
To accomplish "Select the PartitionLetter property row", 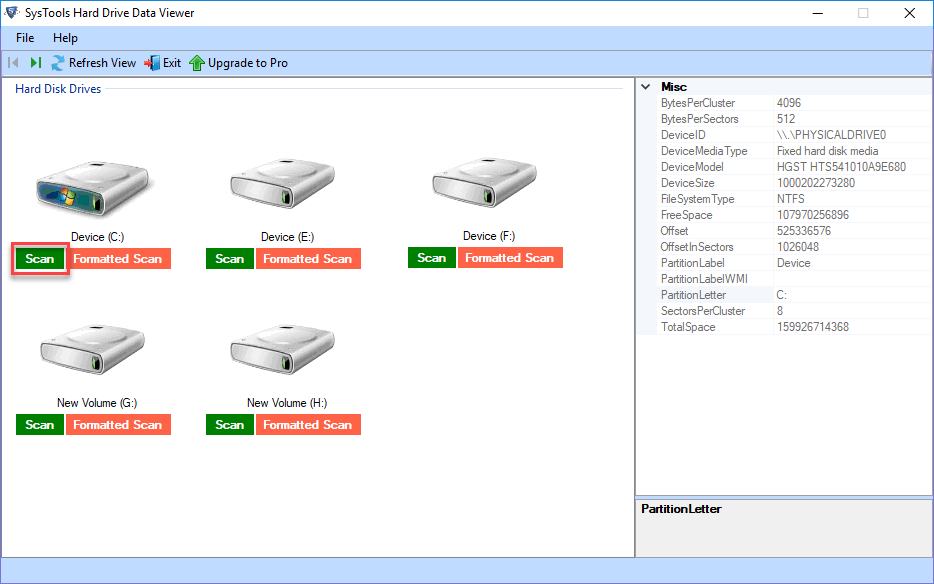I will pos(795,295).
